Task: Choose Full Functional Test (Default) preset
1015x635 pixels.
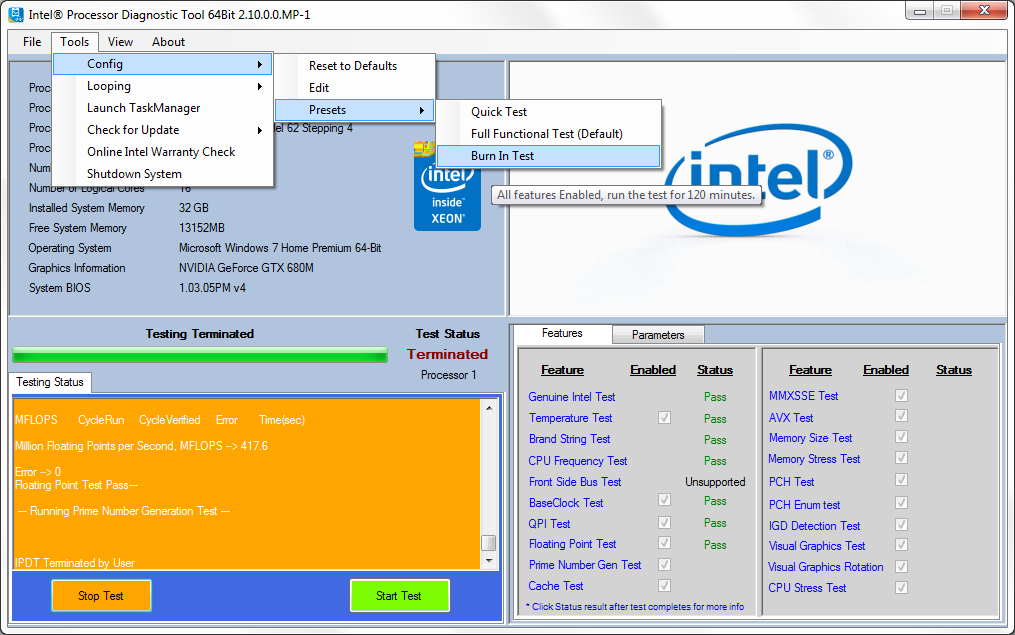Action: point(548,134)
